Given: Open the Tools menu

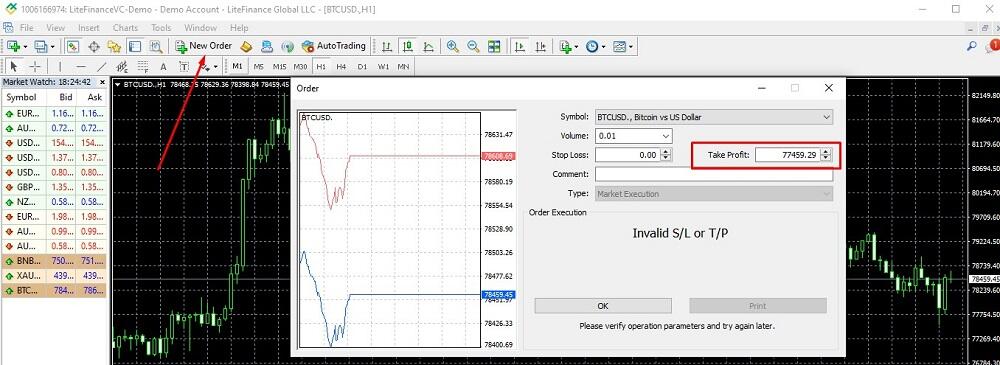Looking at the screenshot, I should (161, 28).
